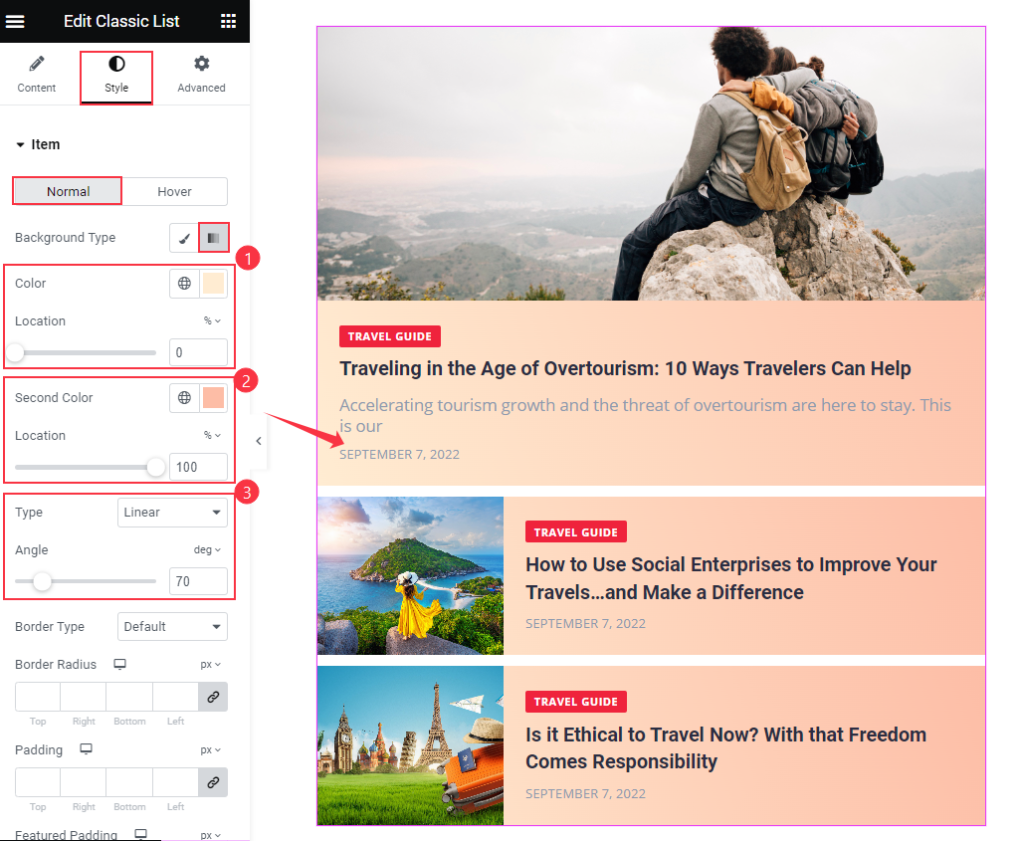The image size is (1024, 841).
Task: Click the Angle value input field
Action: click(x=199, y=581)
